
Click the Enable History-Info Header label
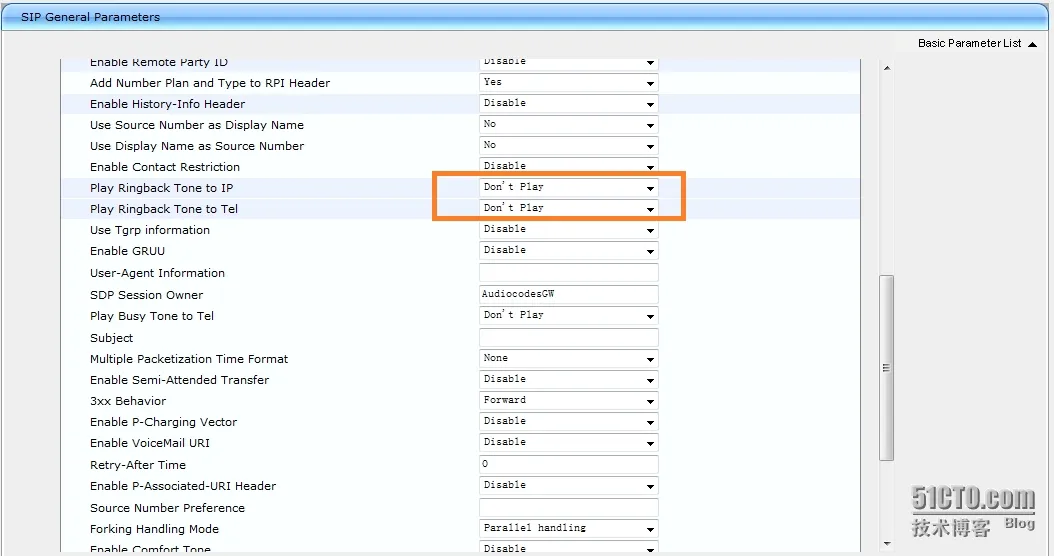click(167, 104)
